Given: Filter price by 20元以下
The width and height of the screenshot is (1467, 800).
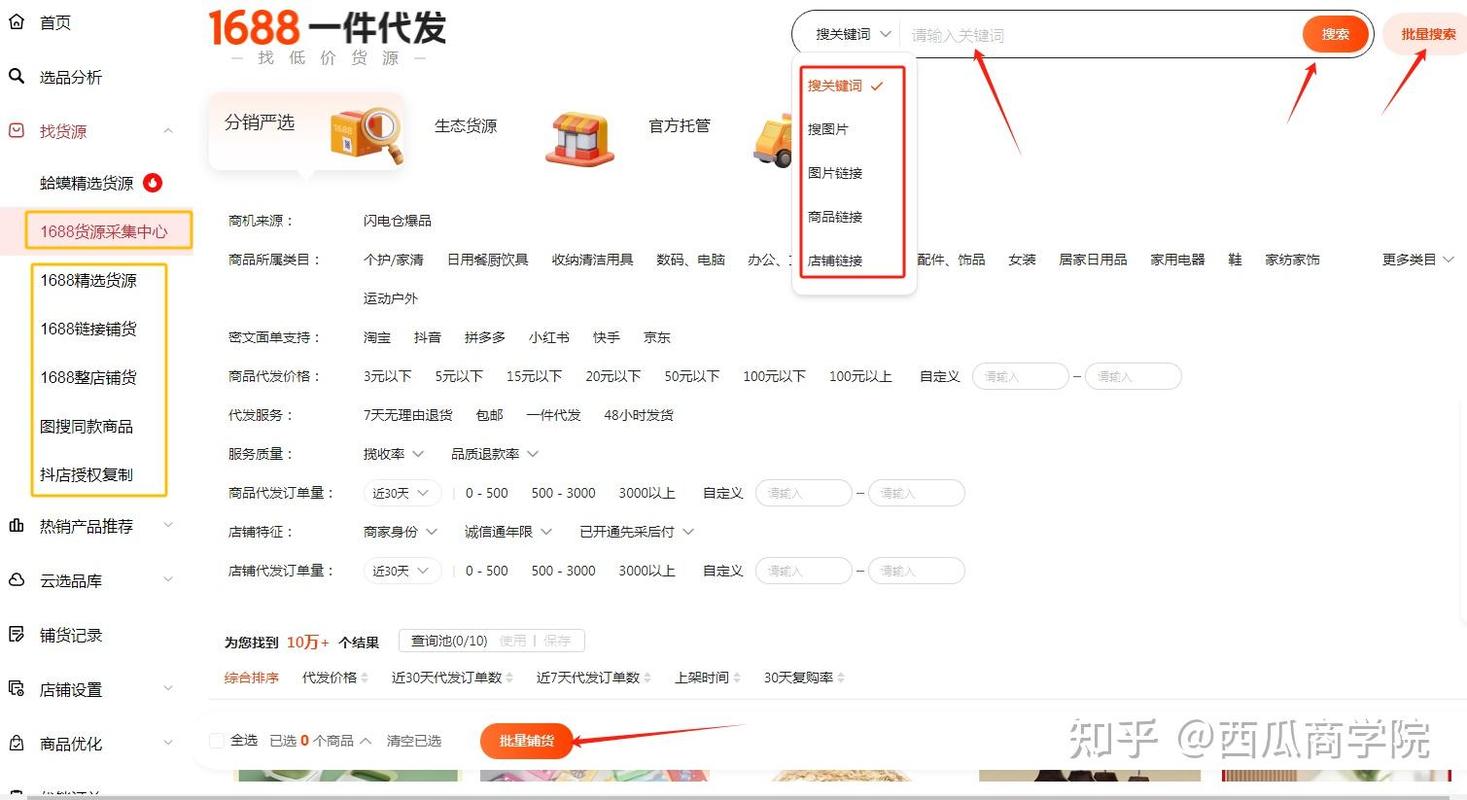Looking at the screenshot, I should click(613, 377).
